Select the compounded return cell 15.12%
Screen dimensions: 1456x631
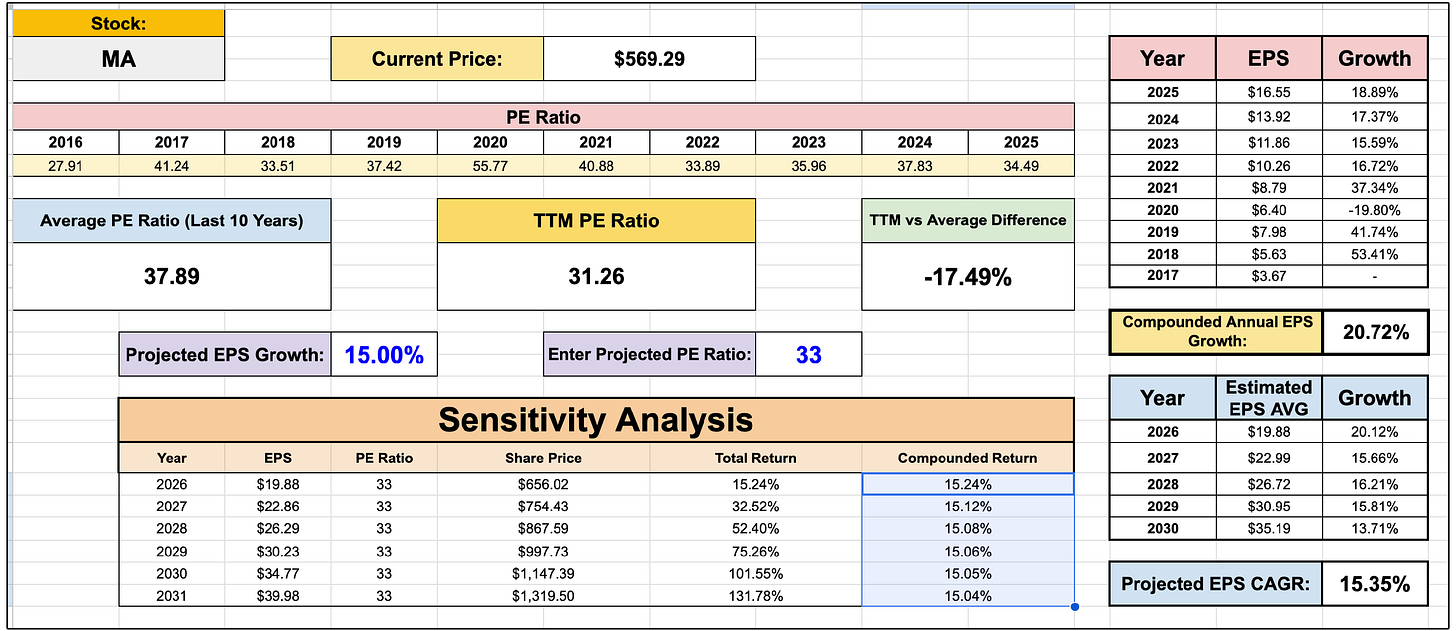pos(967,506)
